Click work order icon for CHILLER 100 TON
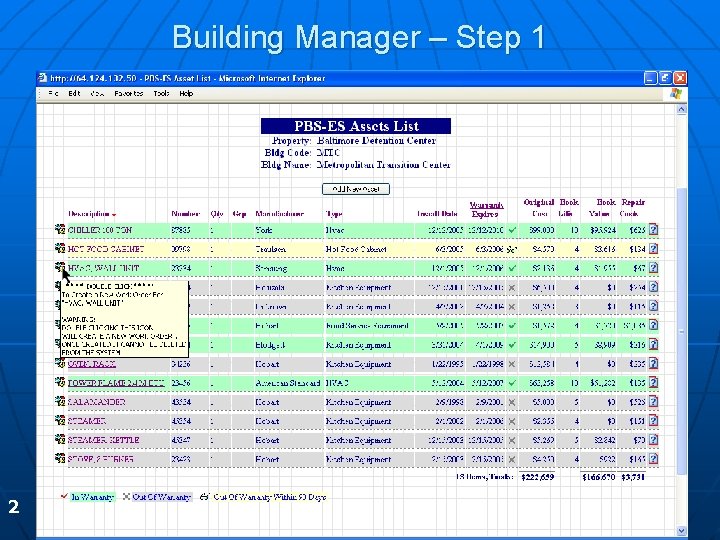The width and height of the screenshot is (720, 540). [60, 229]
